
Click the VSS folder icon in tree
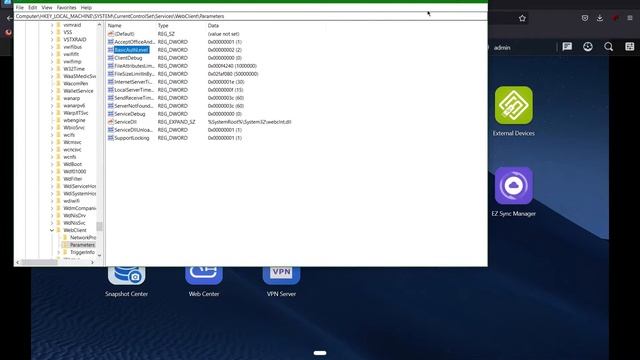[59, 32]
